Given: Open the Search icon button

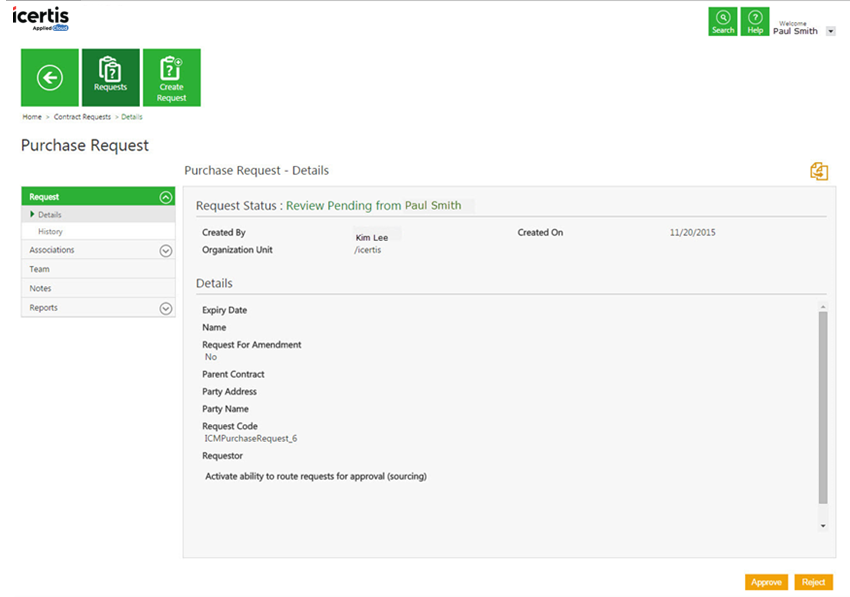Looking at the screenshot, I should (x=722, y=22).
